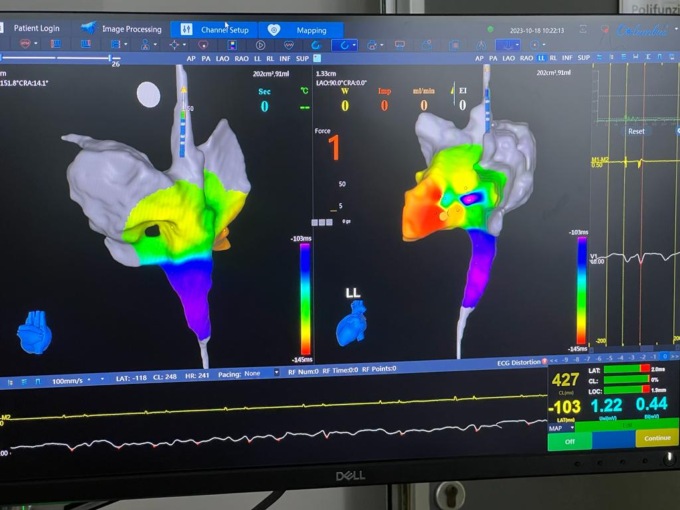Click the red-and-blue panel layout icon

tap(56, 44)
